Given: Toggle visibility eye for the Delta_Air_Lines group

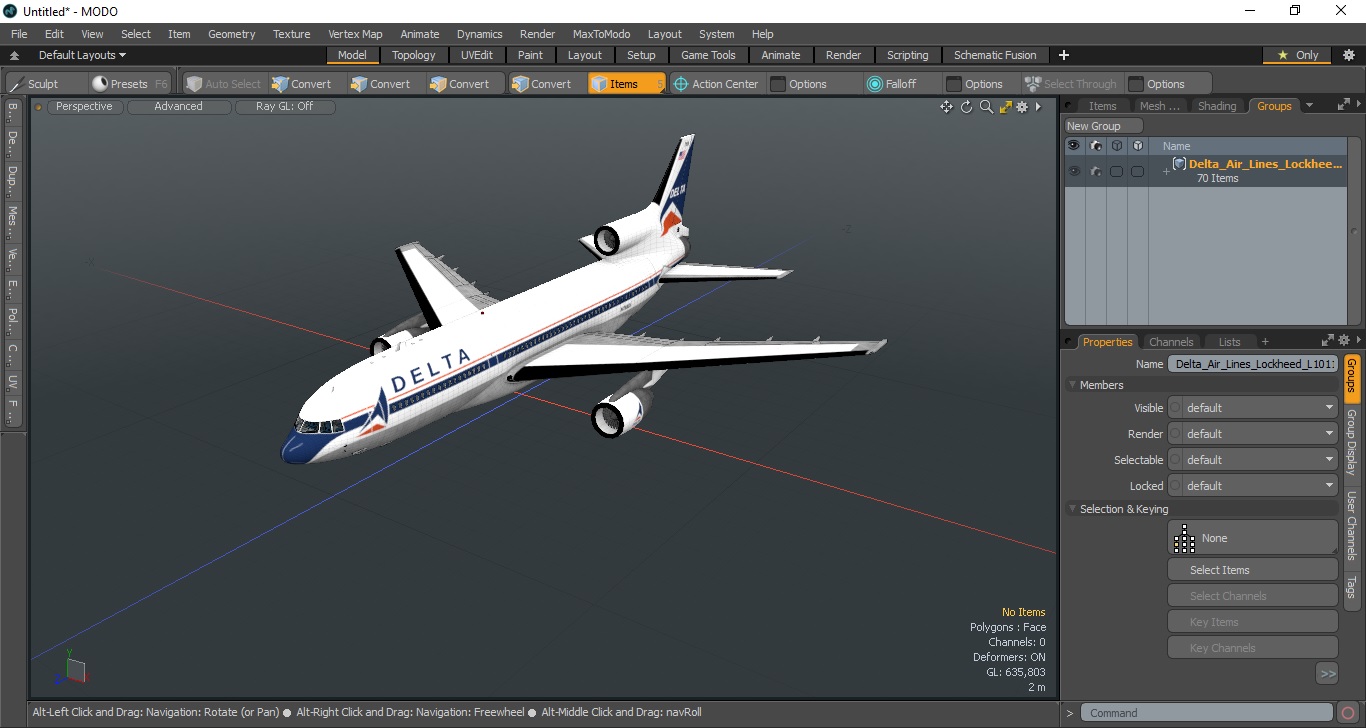Looking at the screenshot, I should [x=1074, y=171].
